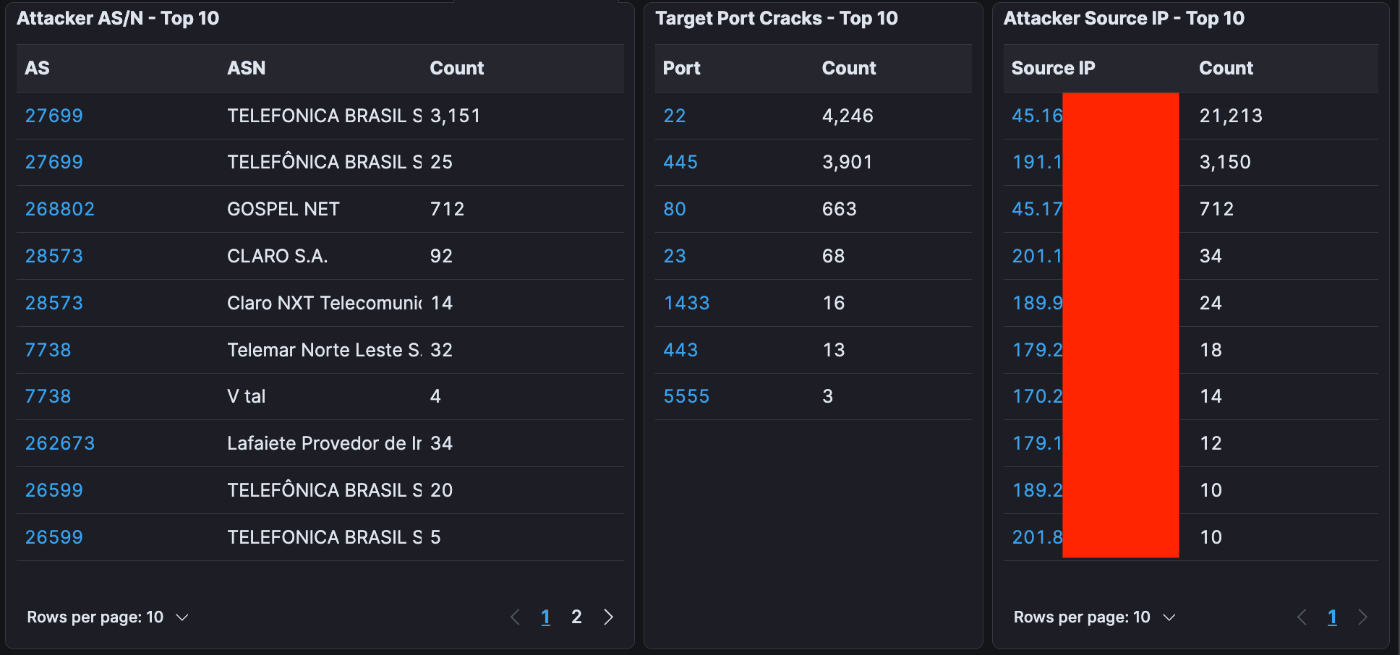This screenshot has width=1400, height=655.
Task: Select page 1 in Attacker AS/N pagination
Action: point(545,617)
